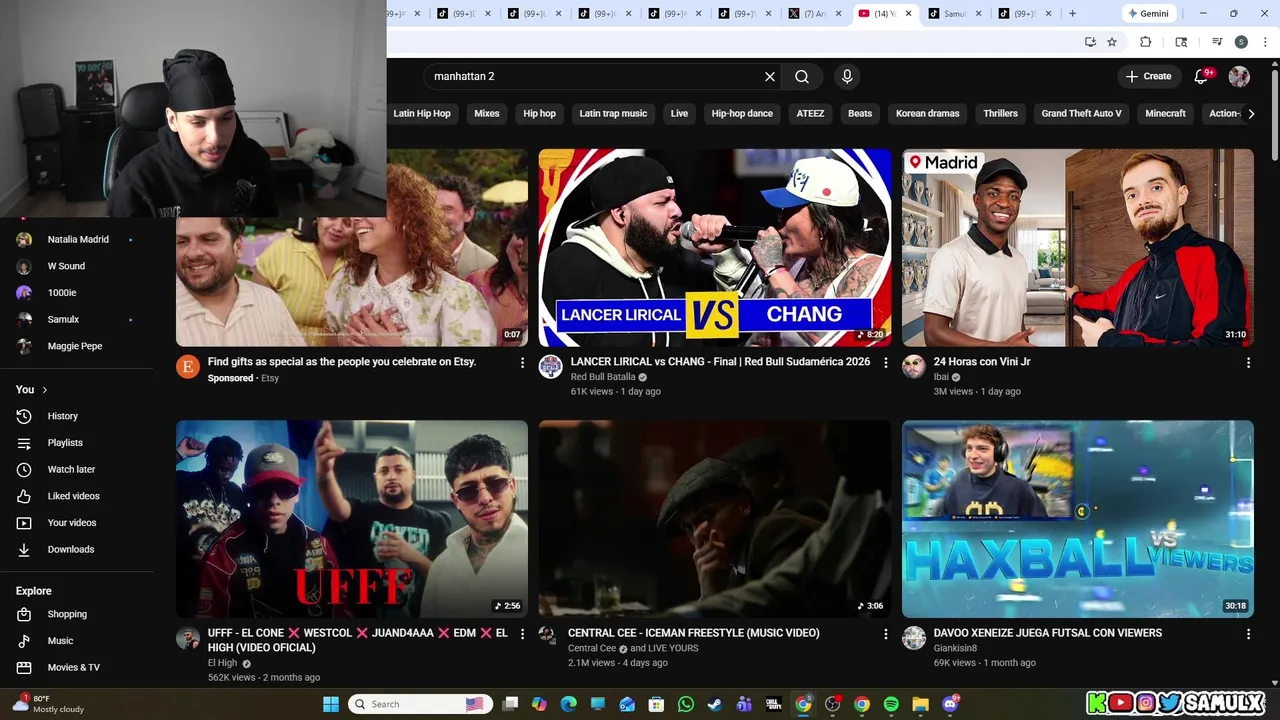Open the Chrome profile 'S' icon
1280x720 pixels.
[1241, 42]
